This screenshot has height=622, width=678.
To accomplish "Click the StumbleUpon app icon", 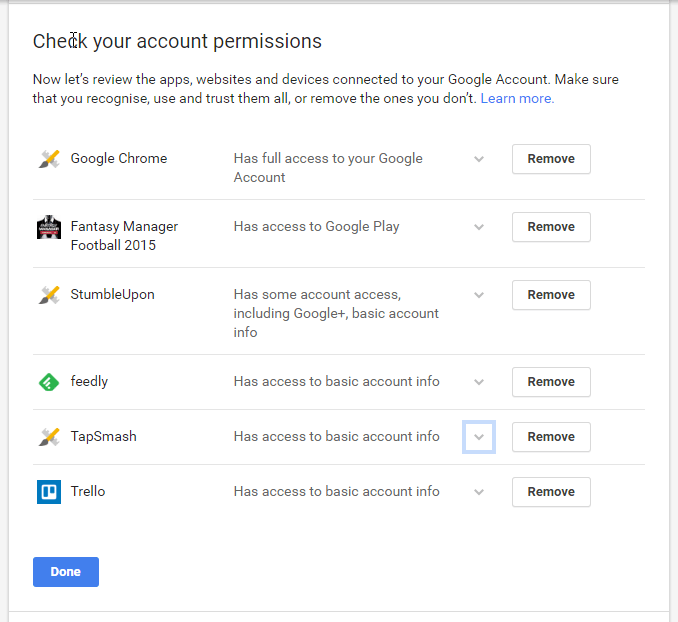I will (x=49, y=295).
